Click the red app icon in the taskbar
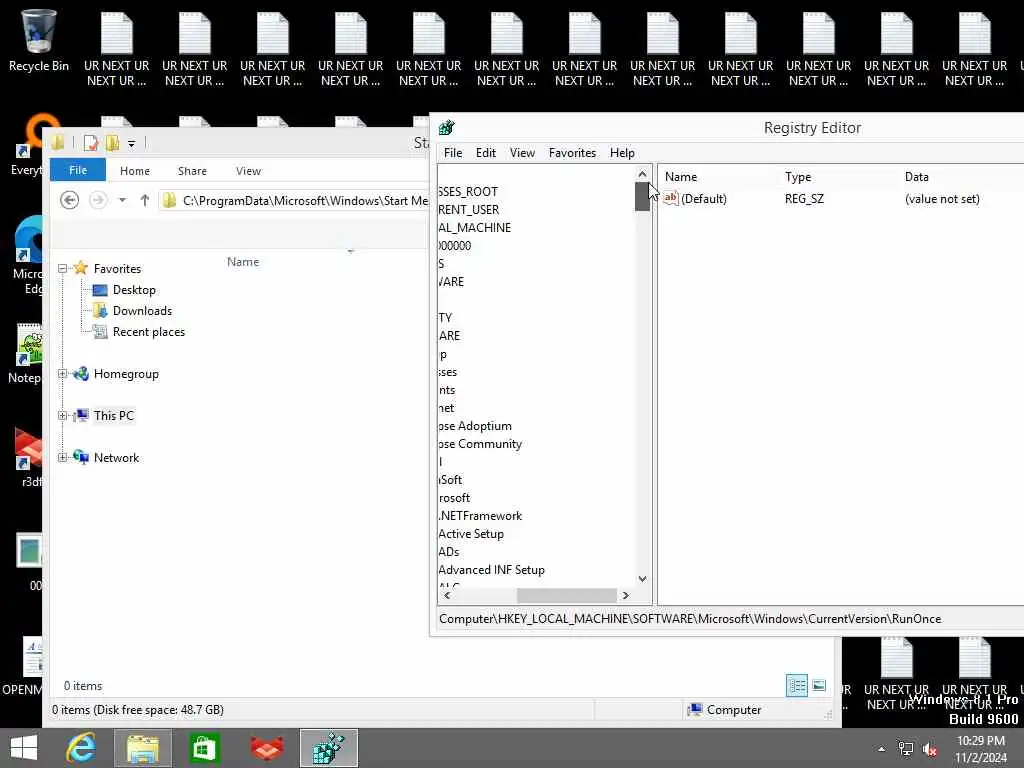The image size is (1024, 768). [x=267, y=748]
